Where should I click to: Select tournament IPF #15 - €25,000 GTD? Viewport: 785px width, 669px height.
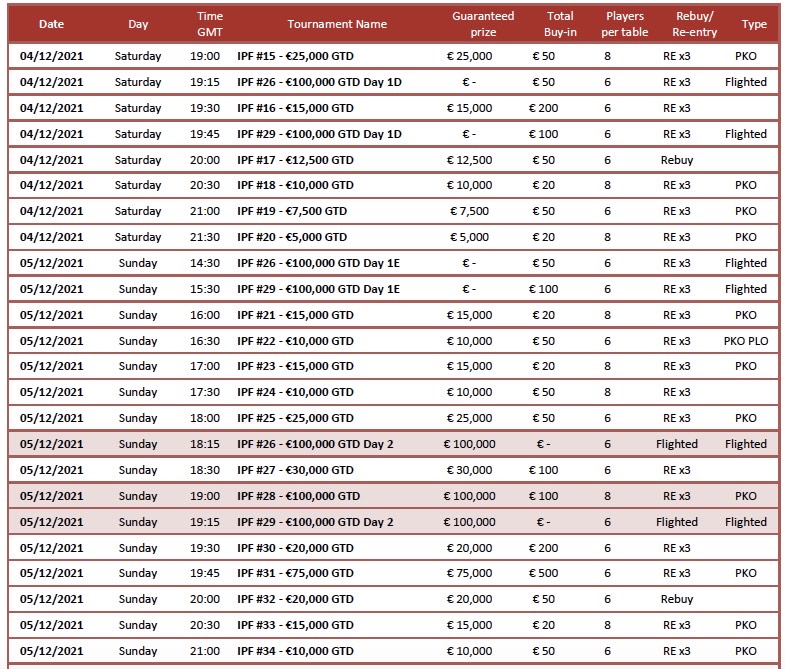[295, 56]
